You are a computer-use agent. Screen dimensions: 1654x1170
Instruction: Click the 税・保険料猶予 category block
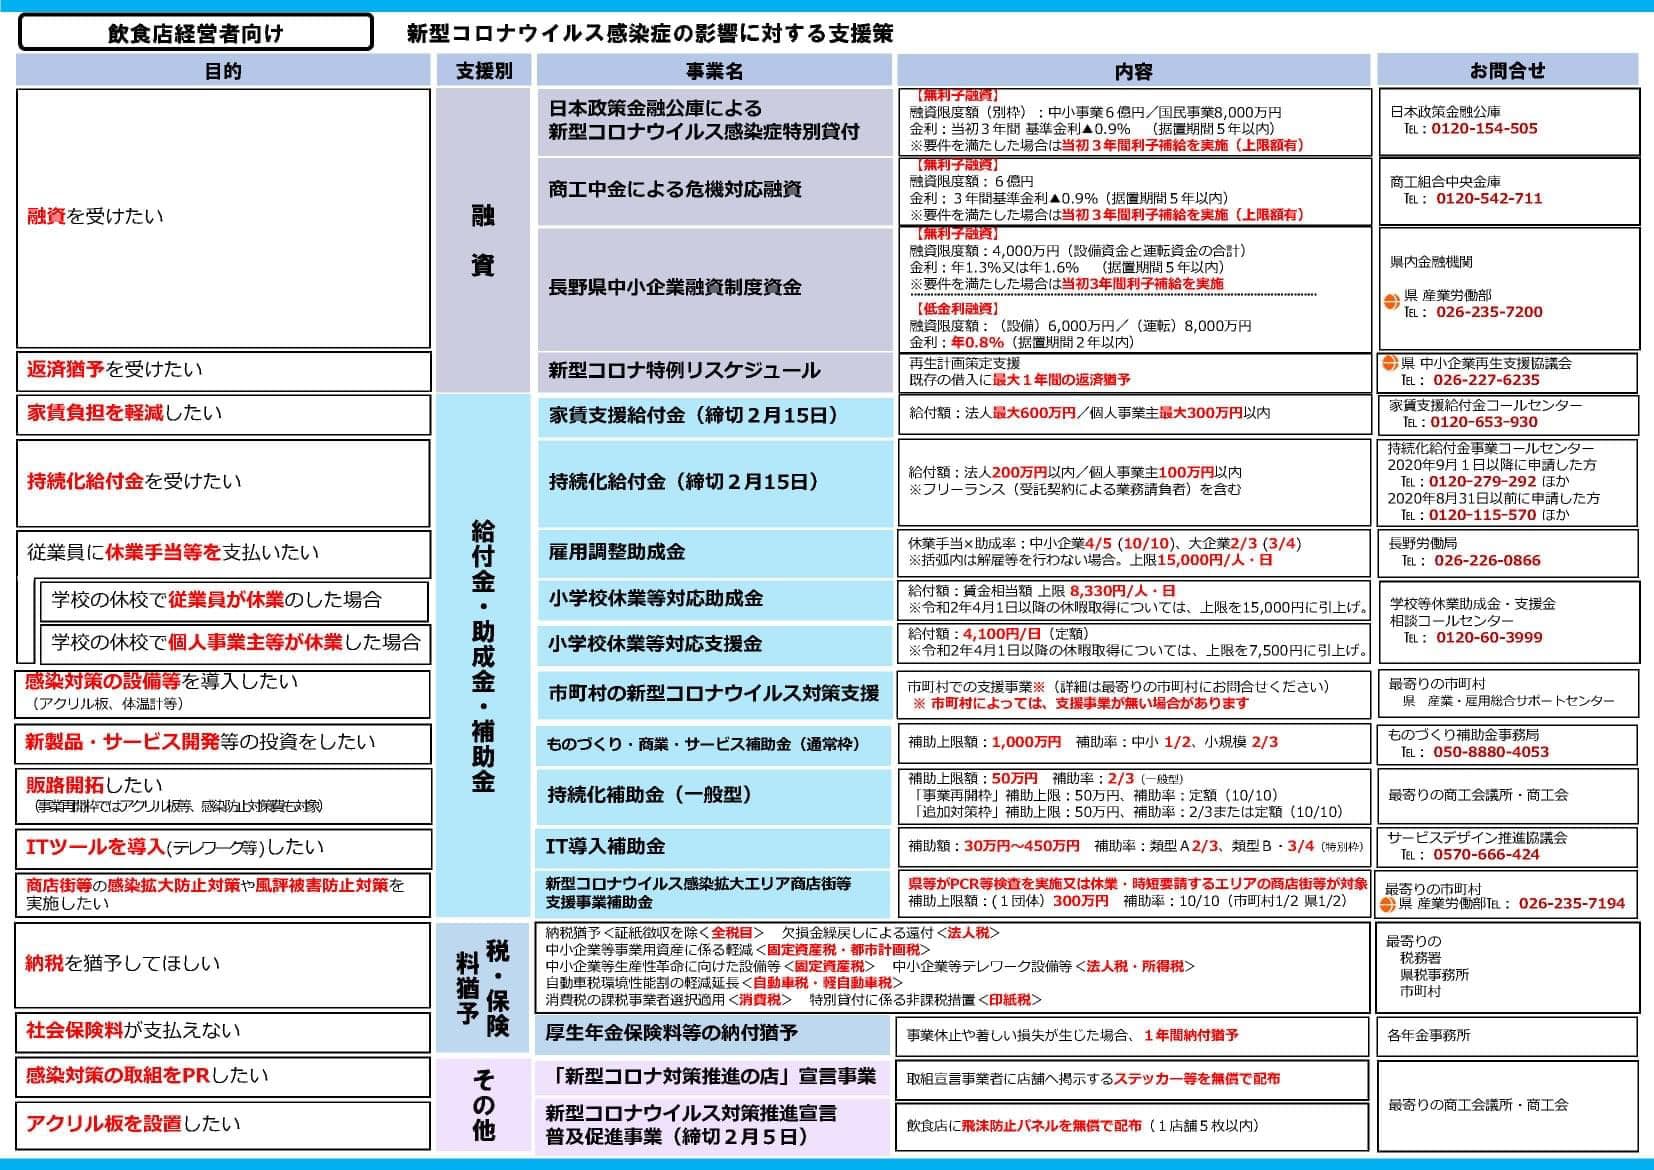(x=484, y=987)
